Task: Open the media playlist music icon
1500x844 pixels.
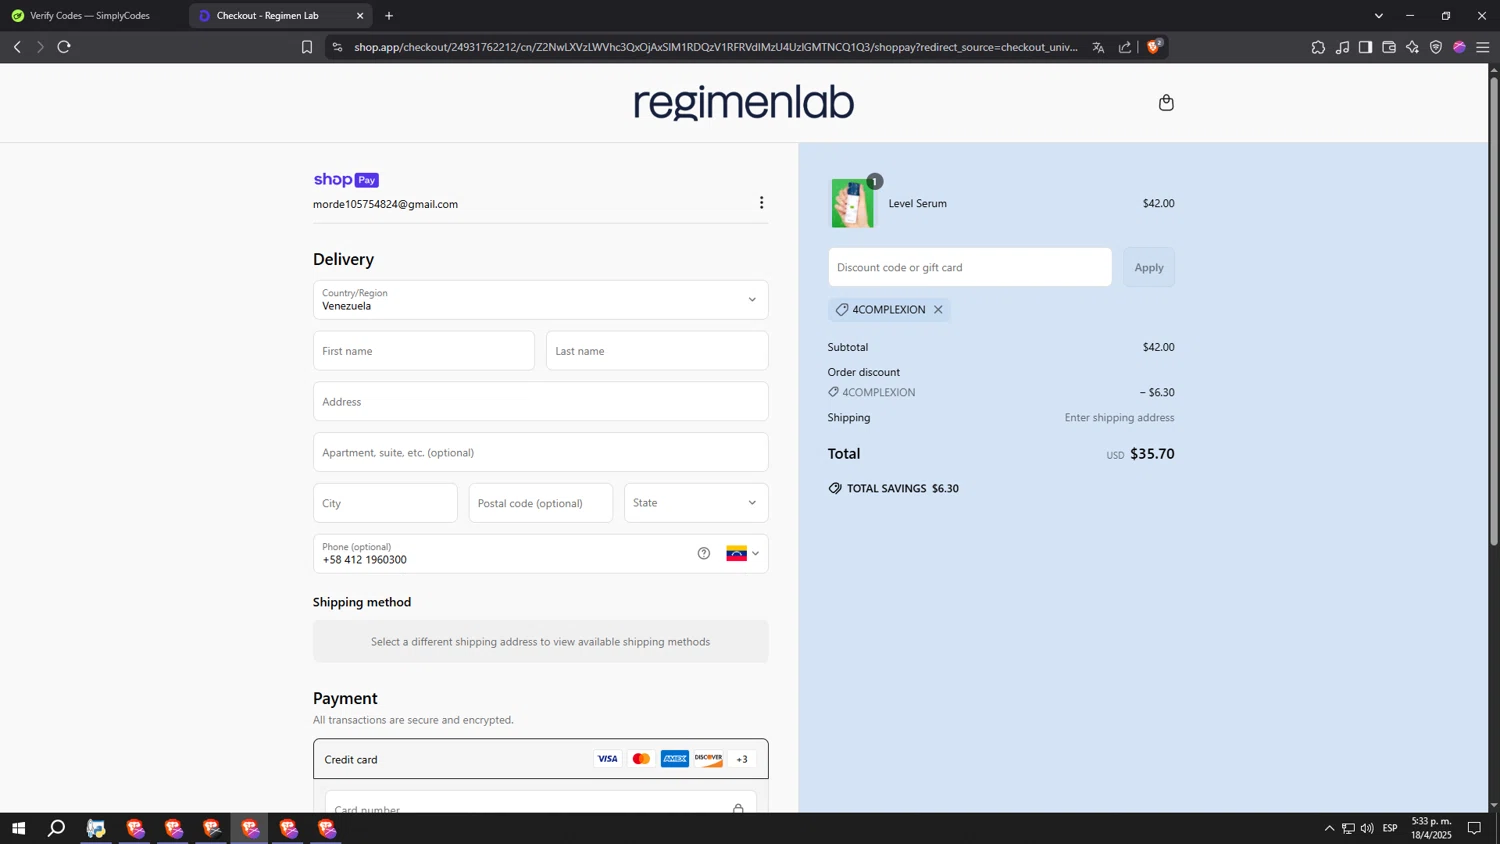Action: point(1342,47)
